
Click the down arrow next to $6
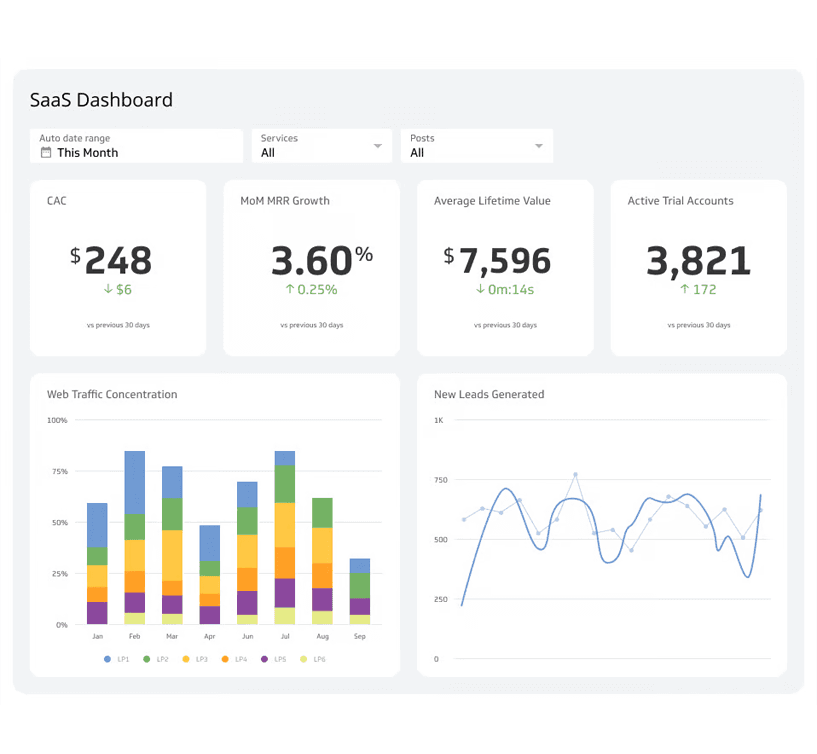[108, 290]
